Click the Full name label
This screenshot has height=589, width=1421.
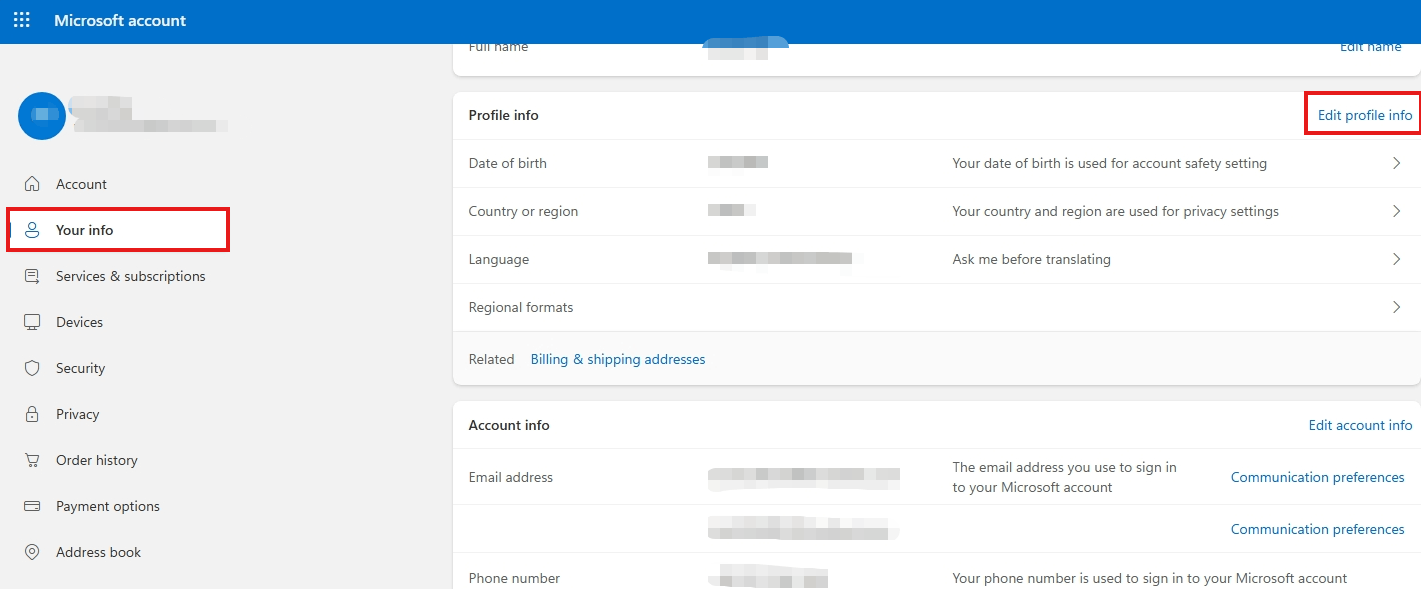498,47
